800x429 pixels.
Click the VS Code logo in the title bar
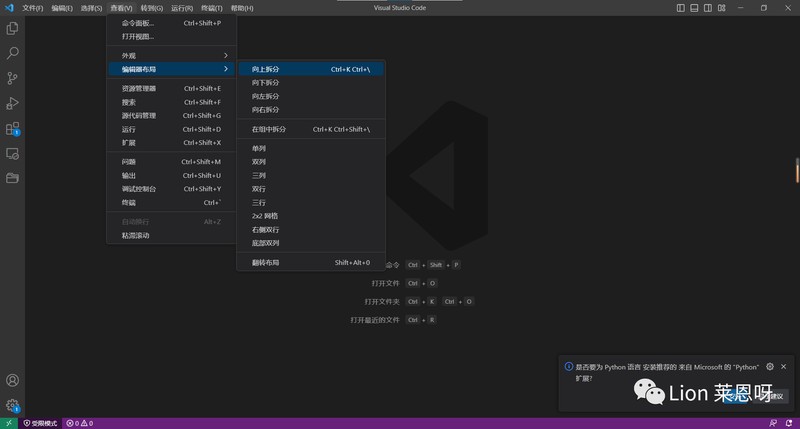tap(9, 8)
